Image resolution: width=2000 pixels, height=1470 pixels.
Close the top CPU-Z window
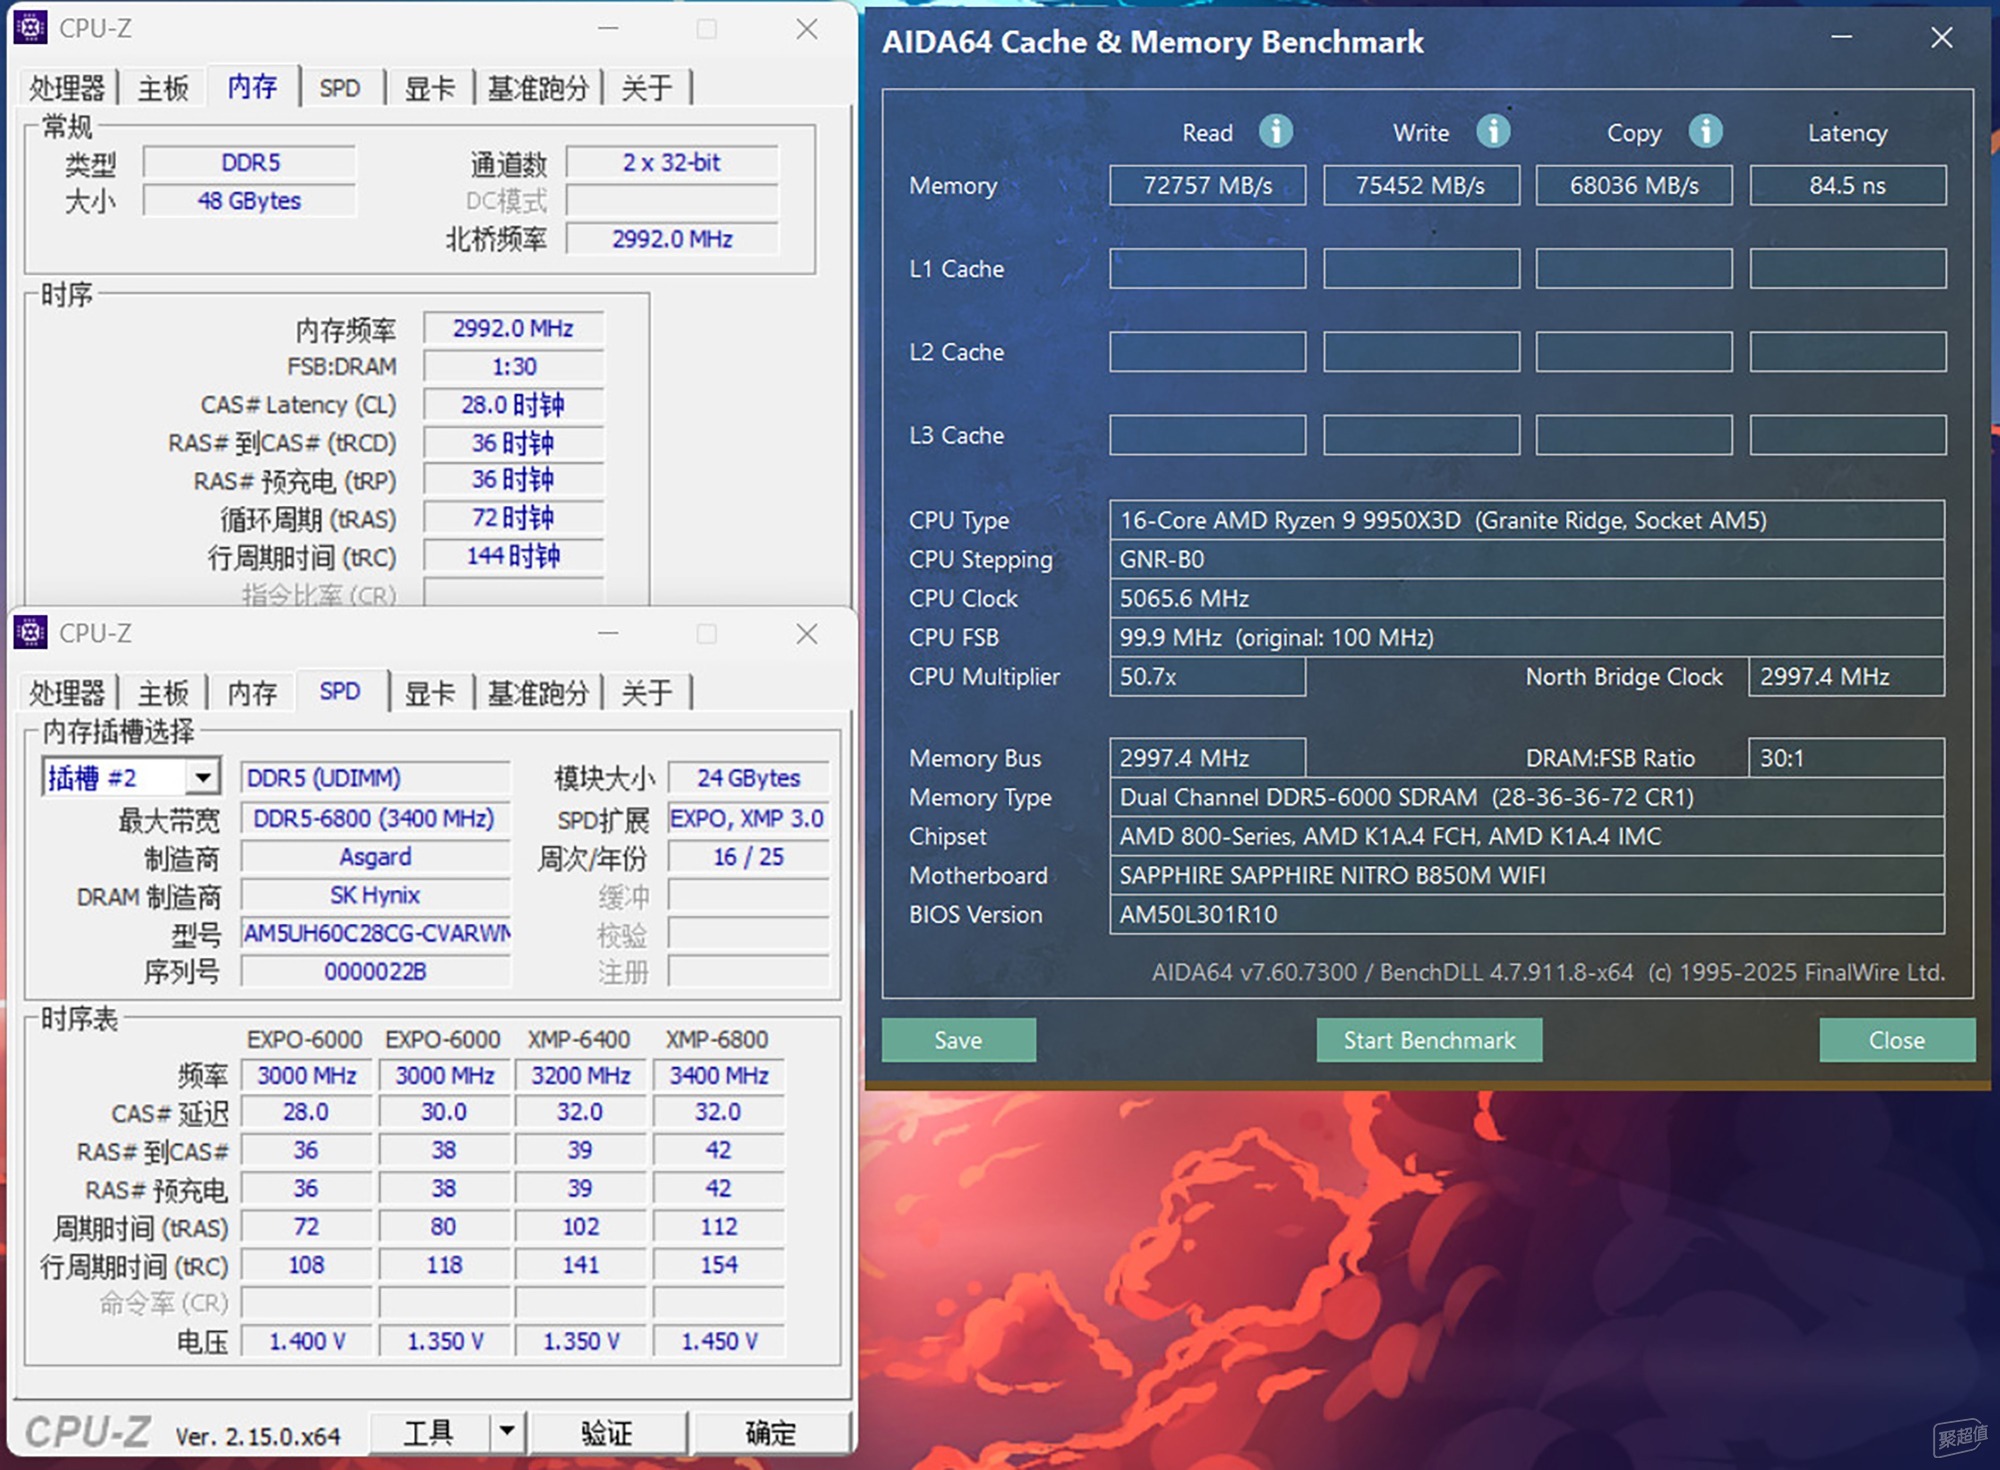(x=807, y=29)
